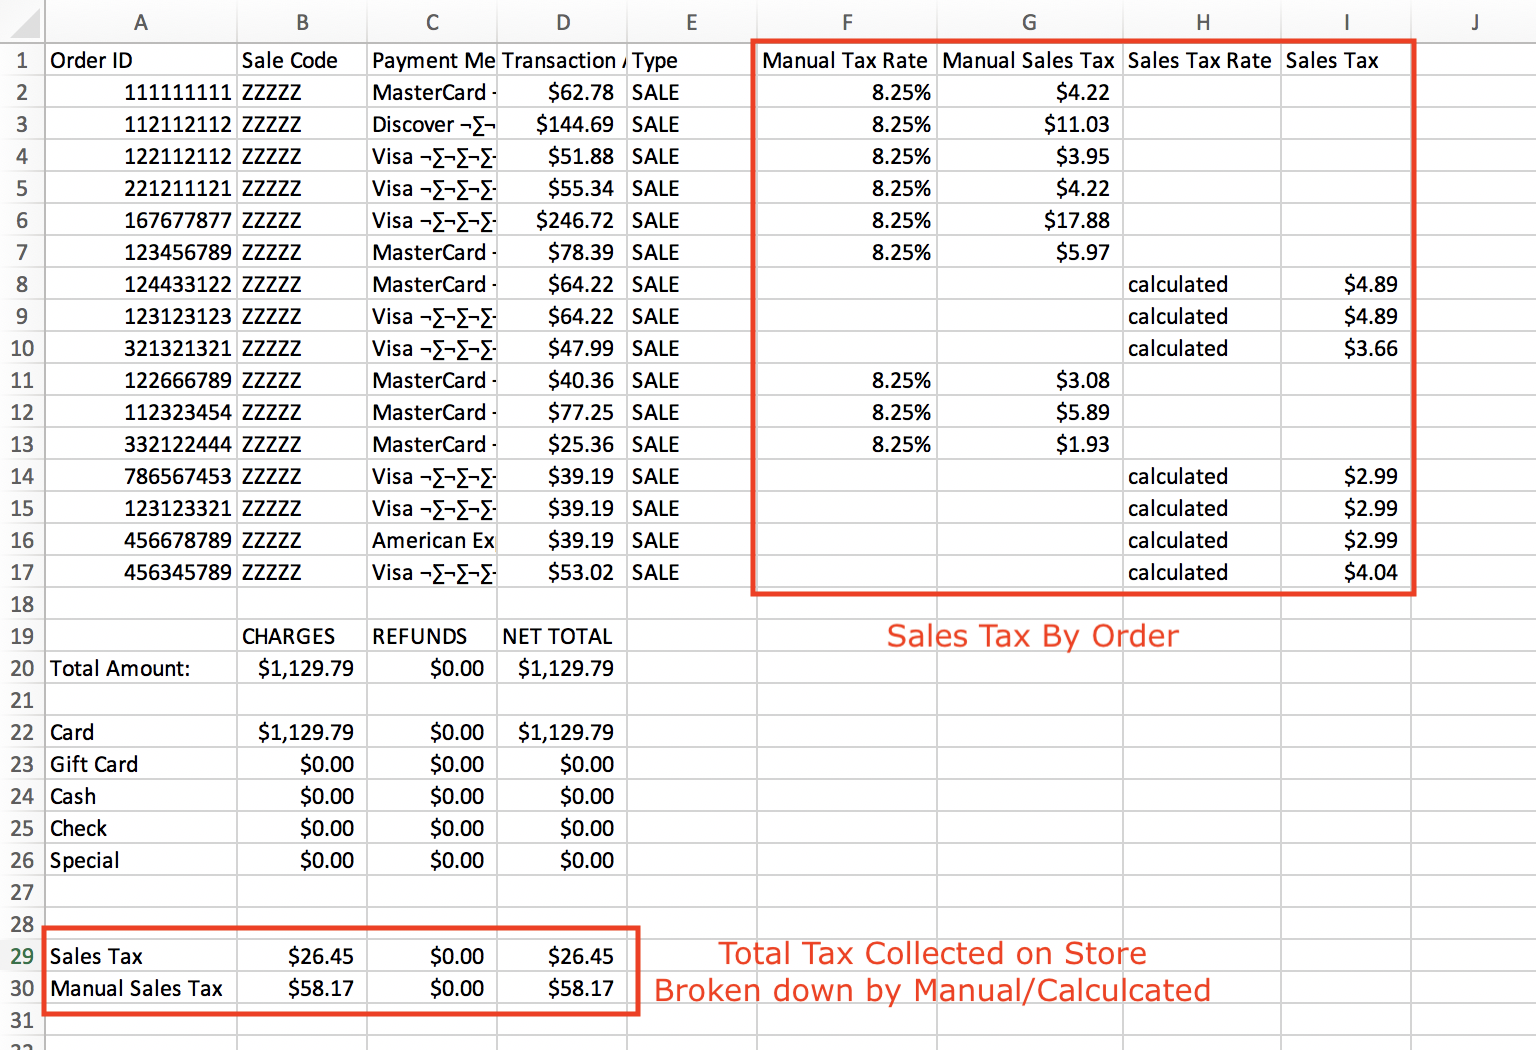
Task: Click the $26.45 Sales Tax net total cell
Action: (x=563, y=956)
